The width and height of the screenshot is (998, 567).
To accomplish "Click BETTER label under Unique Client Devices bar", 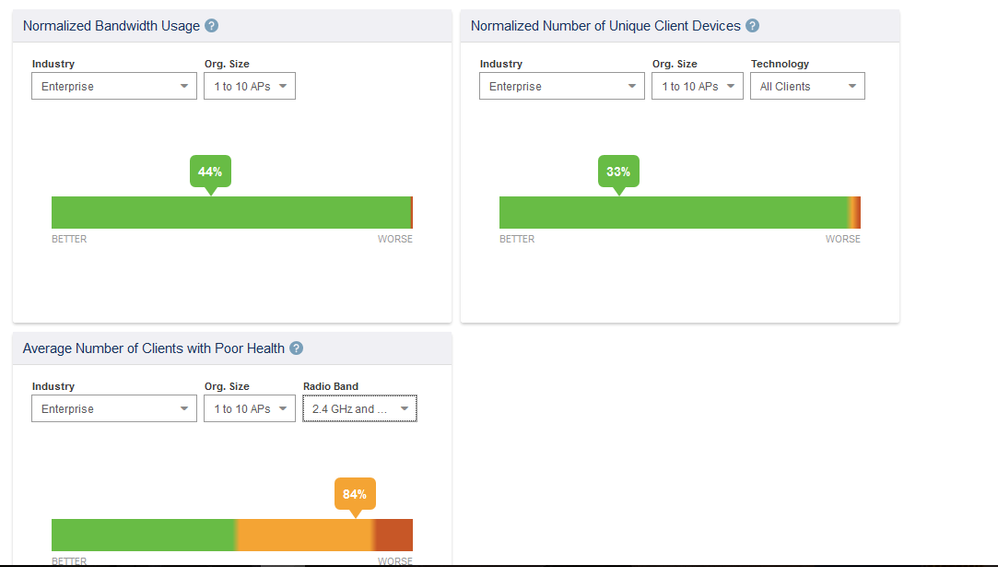I will (517, 239).
